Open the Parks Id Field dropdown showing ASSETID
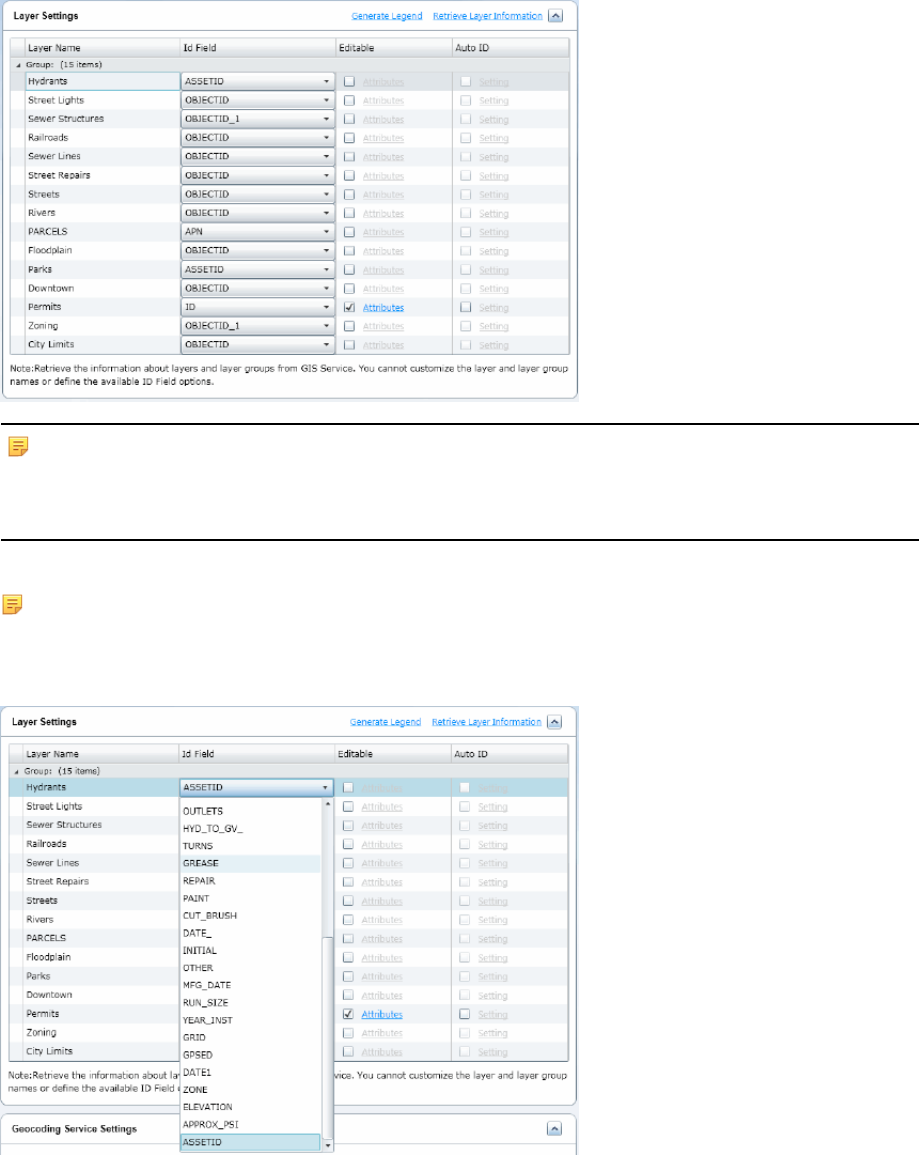The width and height of the screenshot is (919, 1155). [258, 270]
